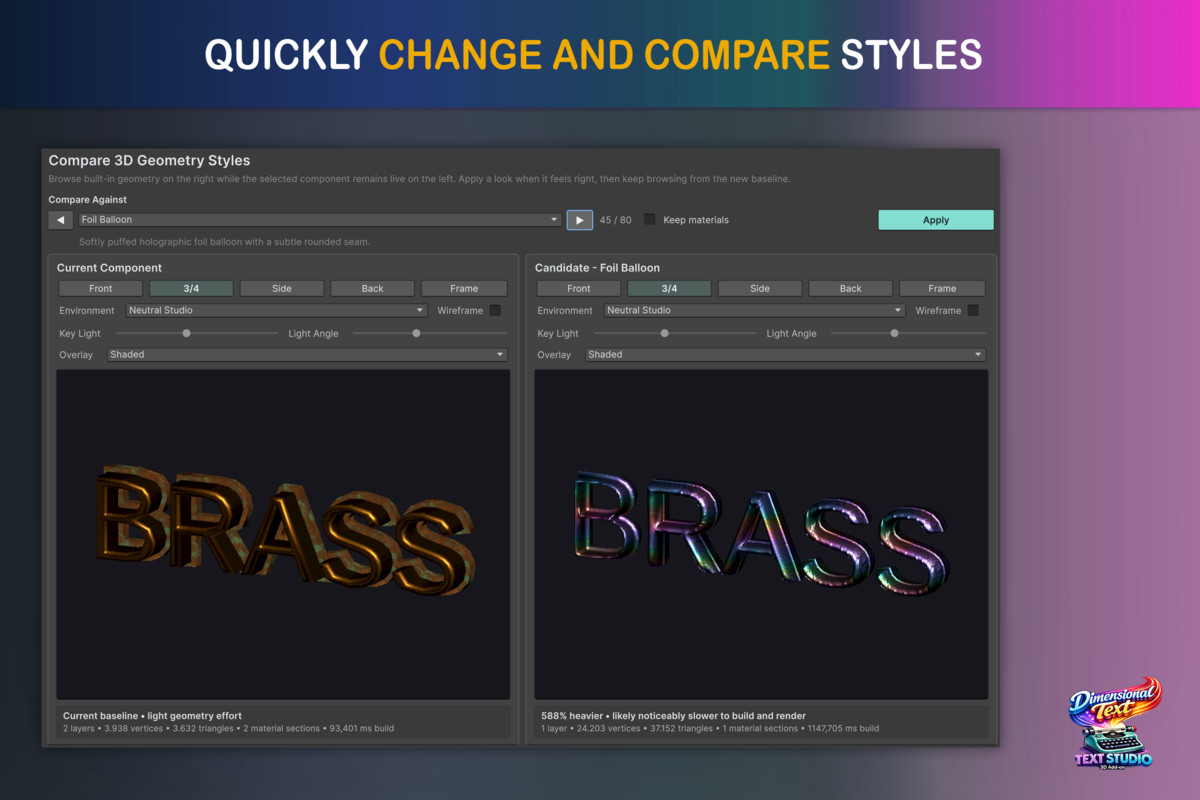This screenshot has height=800, width=1200.
Task: Click '588% heavier' performance warning text
Action: tap(673, 716)
